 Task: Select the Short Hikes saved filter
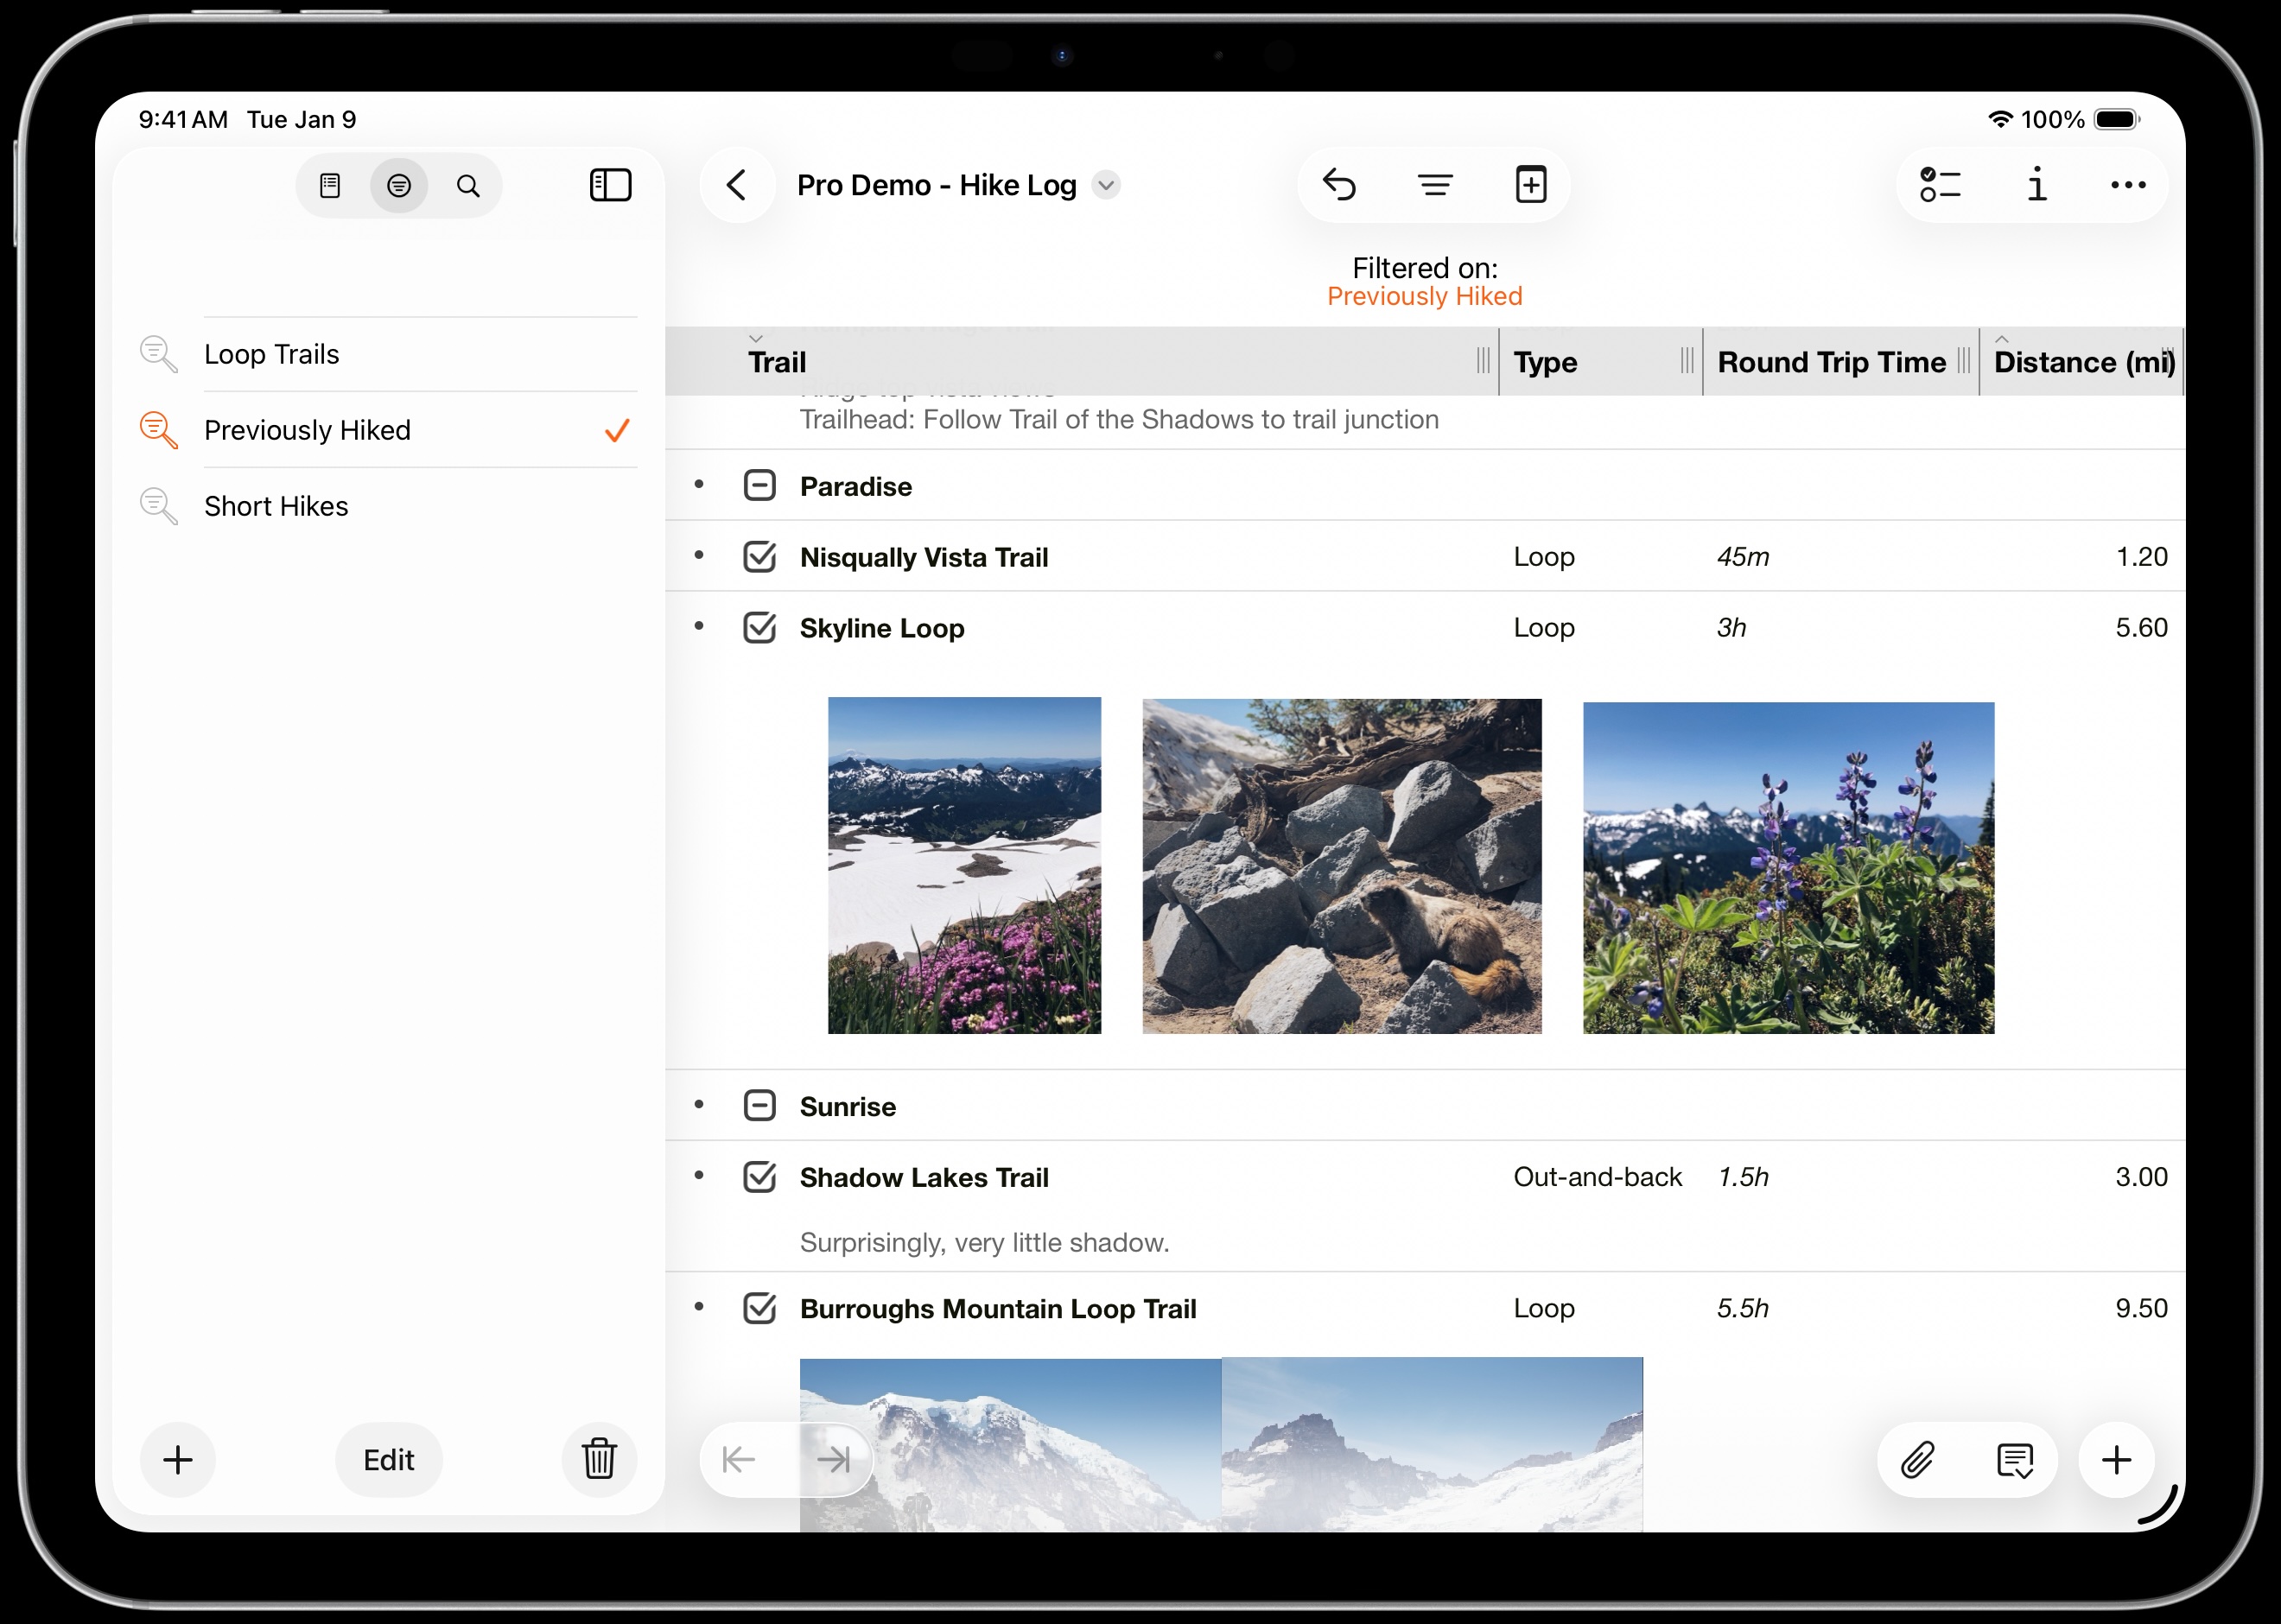coord(276,506)
